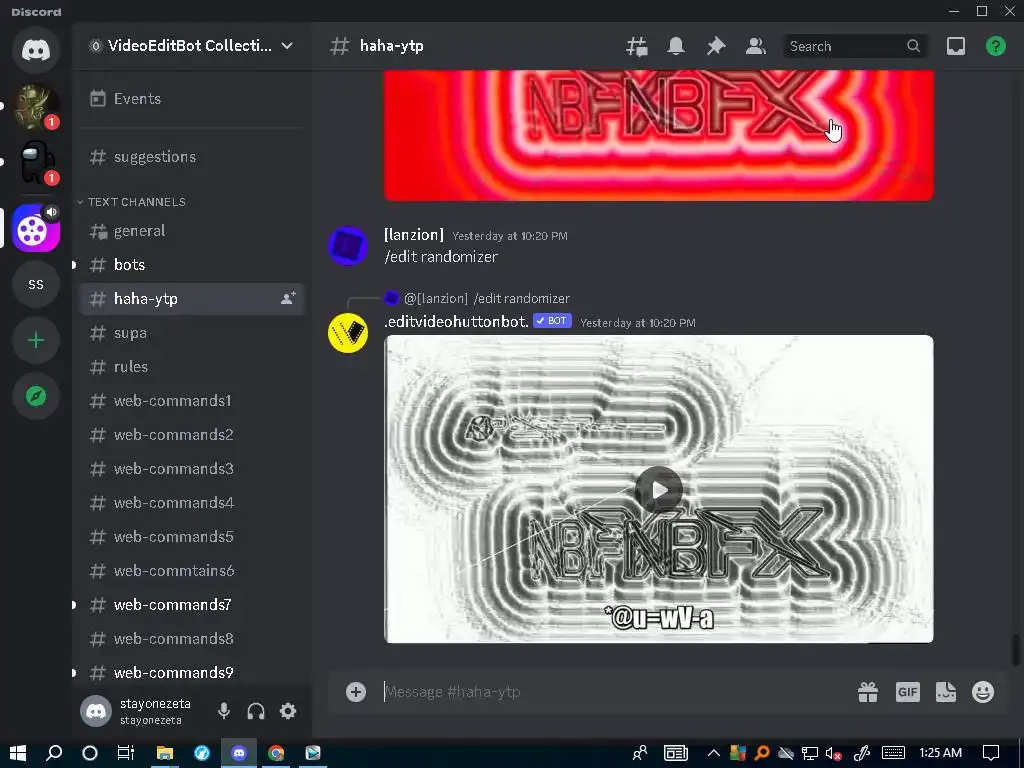Click the [lanzion] blue avatar
Image resolution: width=1024 pixels, height=768 pixels.
347,246
